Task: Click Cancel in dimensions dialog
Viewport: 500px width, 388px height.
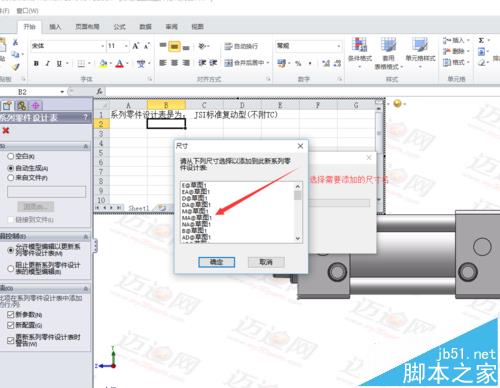Action: 266,262
